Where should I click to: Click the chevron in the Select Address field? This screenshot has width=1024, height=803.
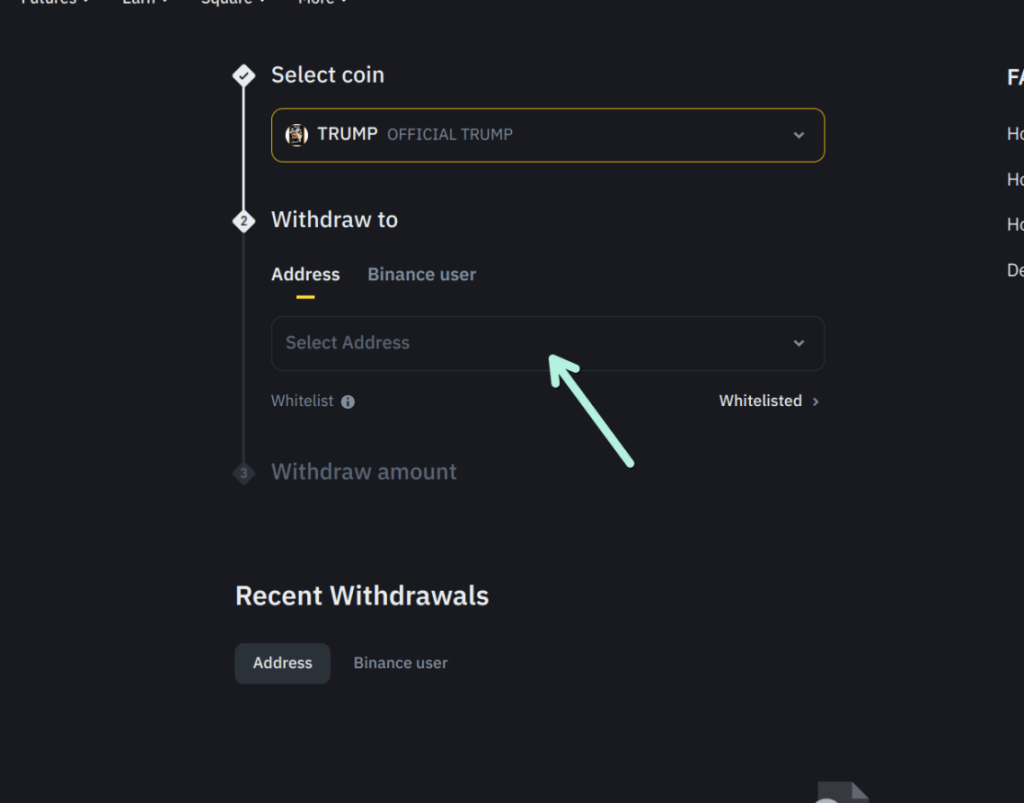[x=799, y=343]
